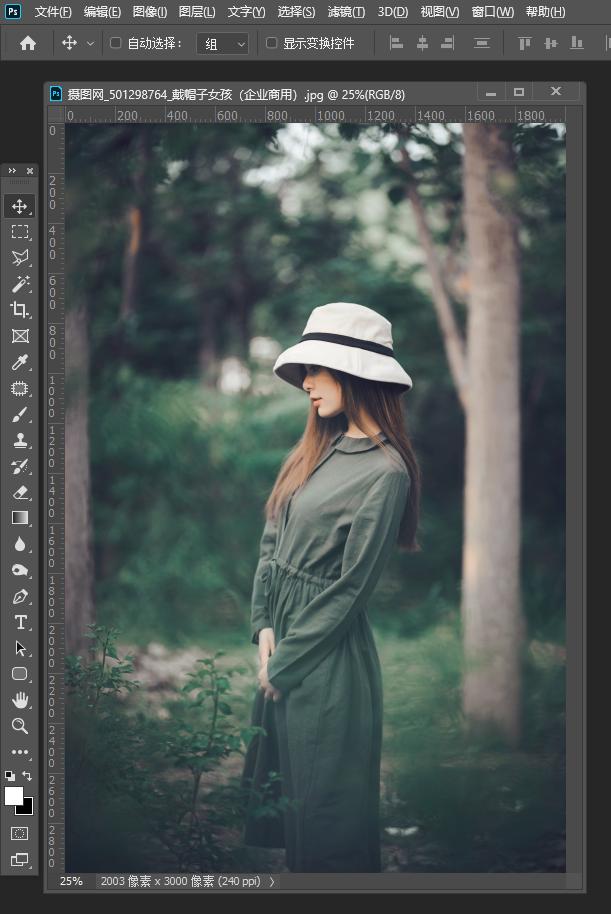This screenshot has height=914, width=611.
Task: Select the Horizontal Type tool
Action: click(x=20, y=622)
